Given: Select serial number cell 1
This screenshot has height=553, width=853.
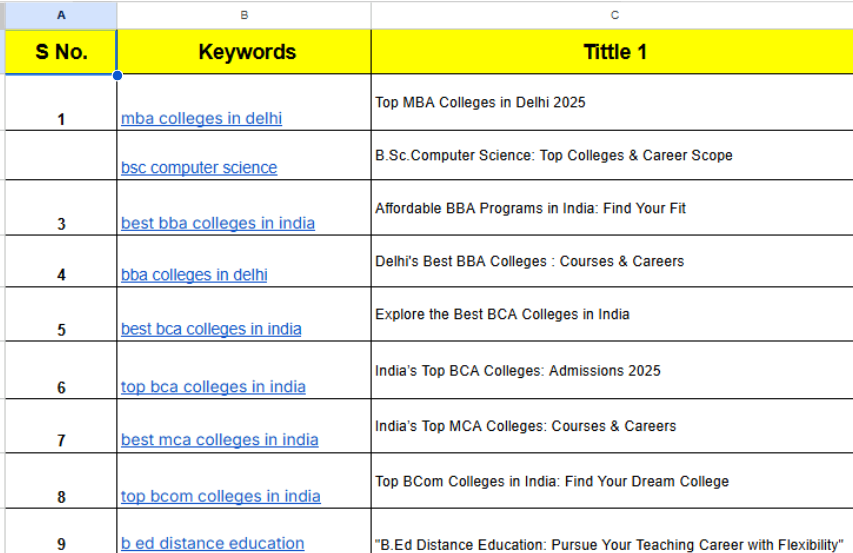Looking at the screenshot, I should coord(61,102).
